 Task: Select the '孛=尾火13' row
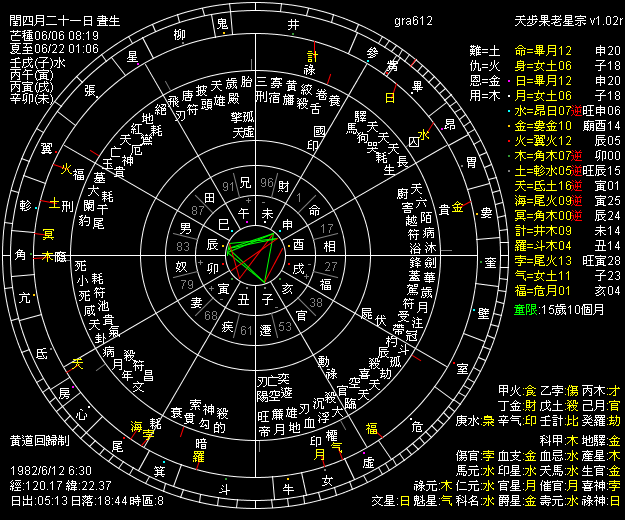pos(567,261)
